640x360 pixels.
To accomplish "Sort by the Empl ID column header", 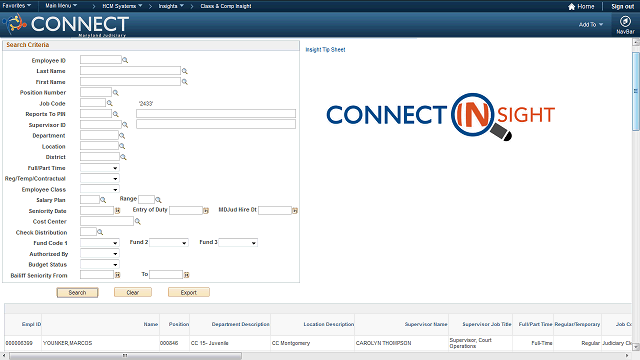I will coord(31,324).
